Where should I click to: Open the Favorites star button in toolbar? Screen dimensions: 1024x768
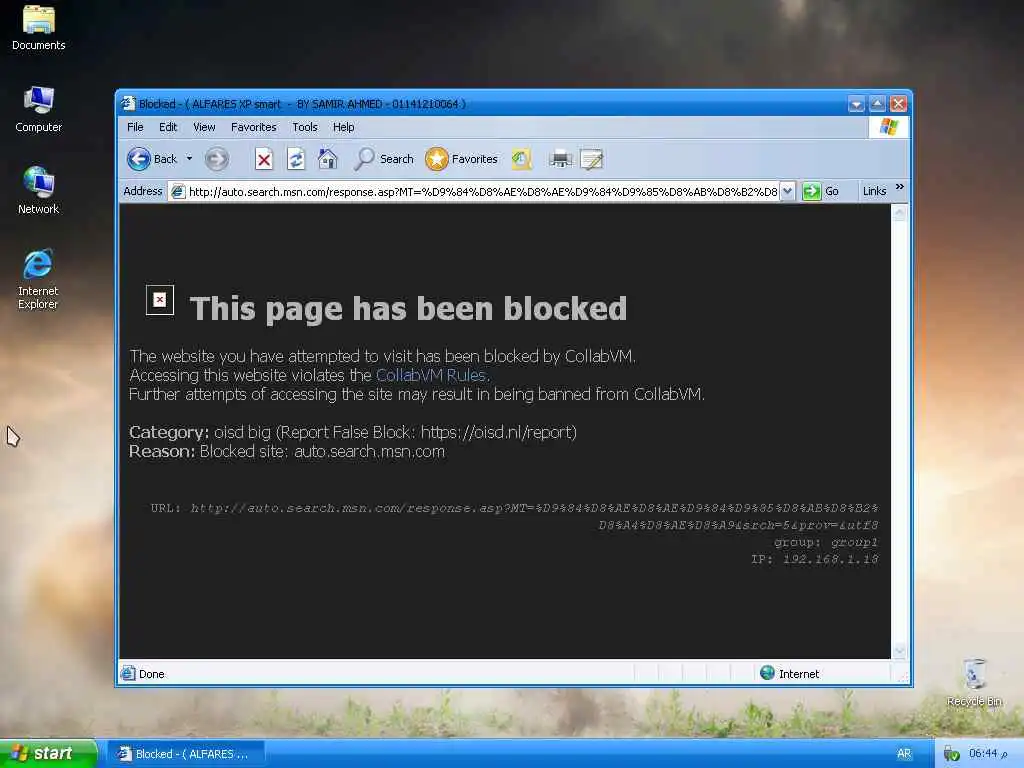461,159
